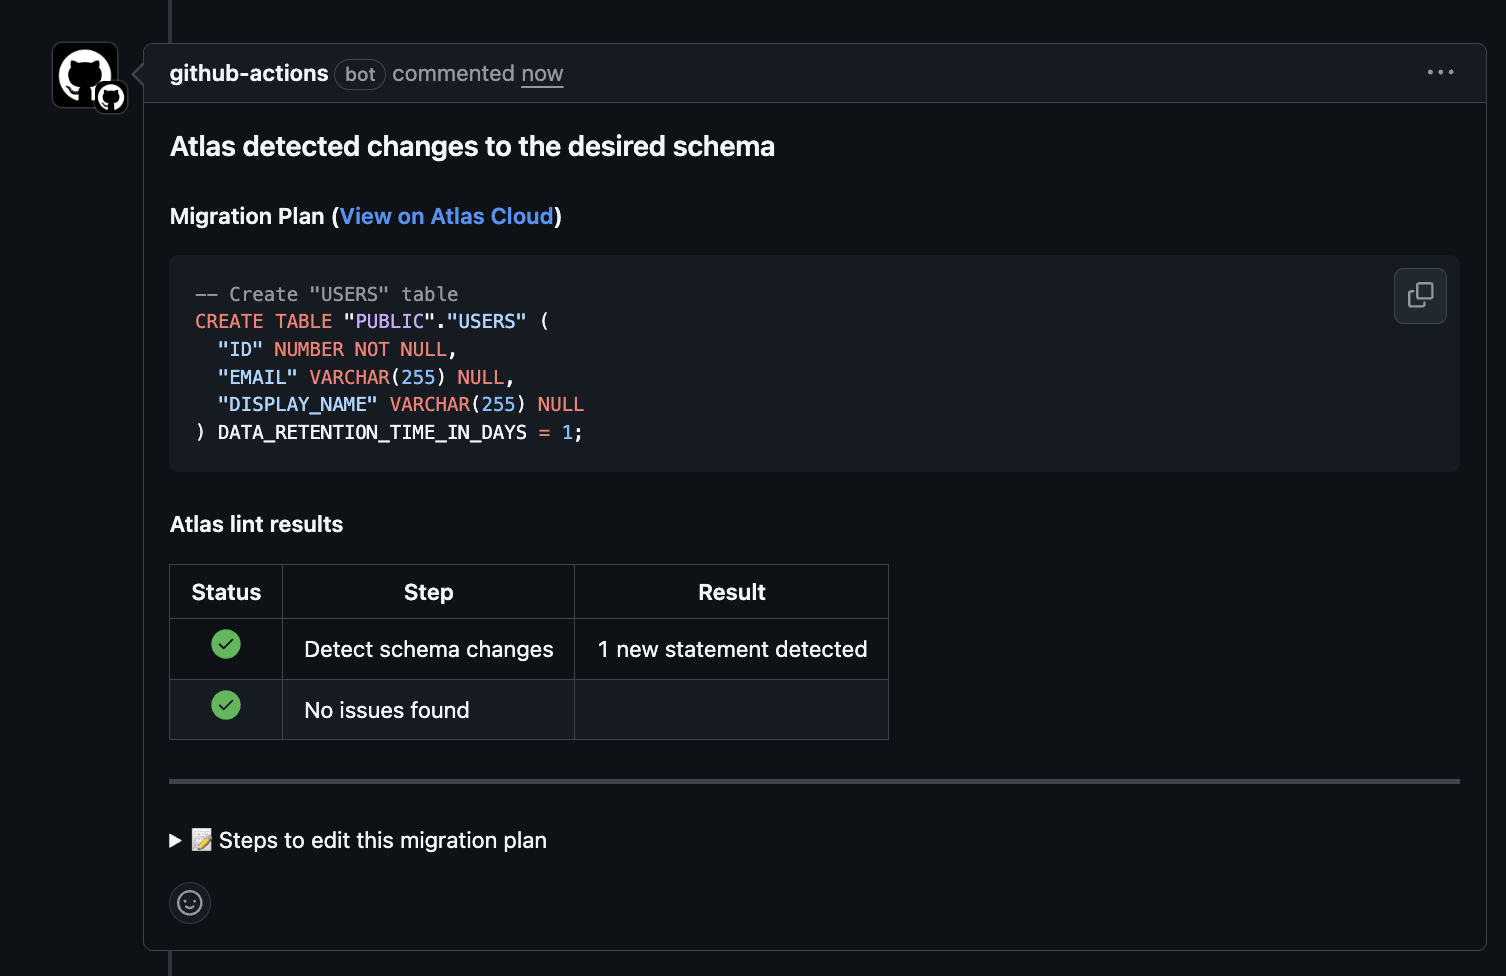This screenshot has width=1506, height=976.
Task: Click the GitHub logo inside the avatar badge
Action: coord(110,98)
